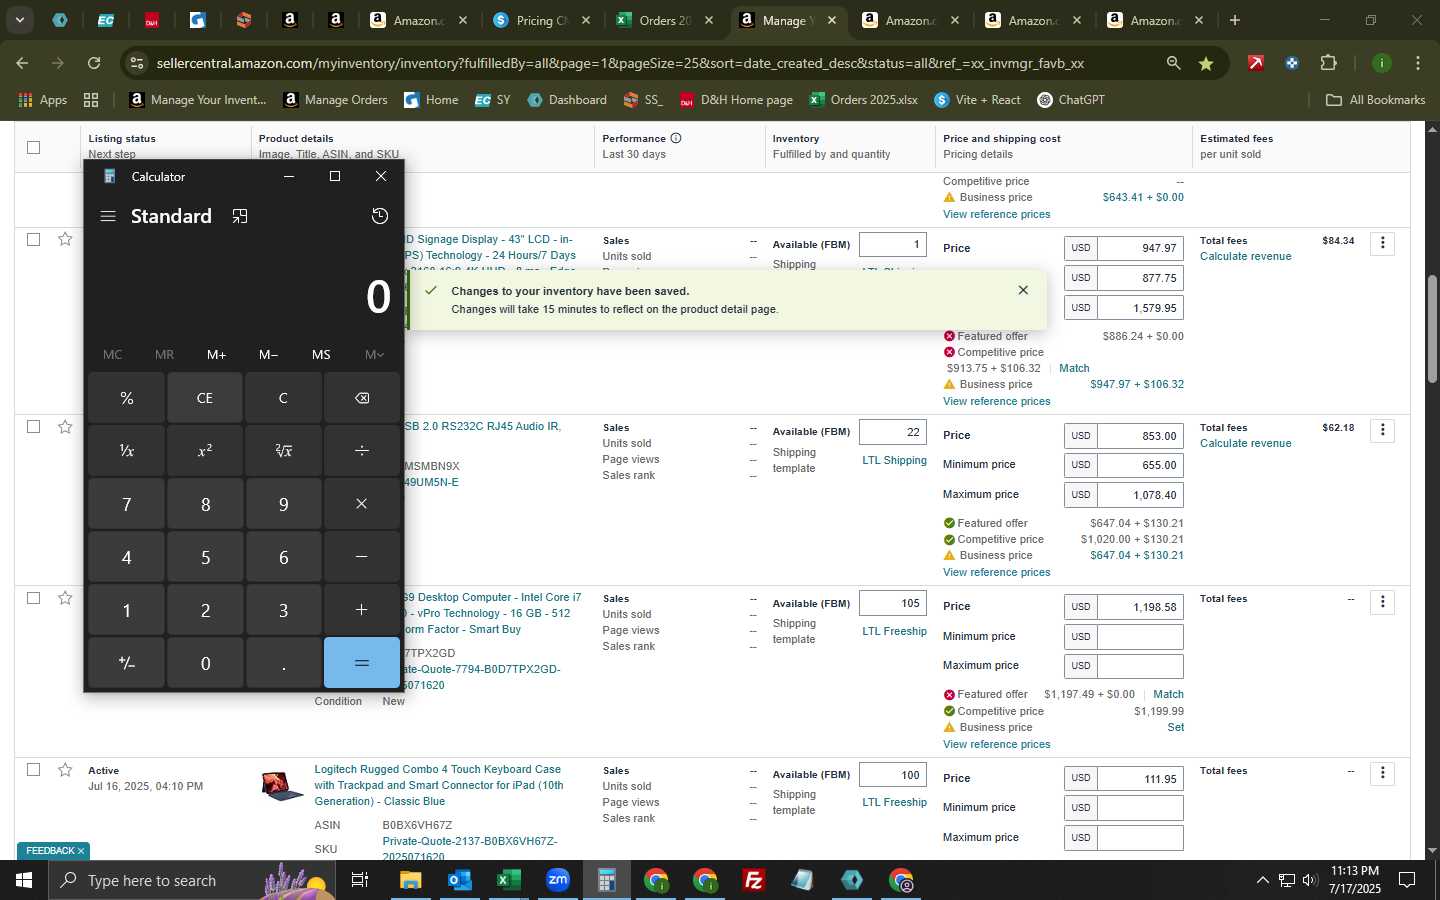Click the Chrome address bar URL

click(x=620, y=63)
